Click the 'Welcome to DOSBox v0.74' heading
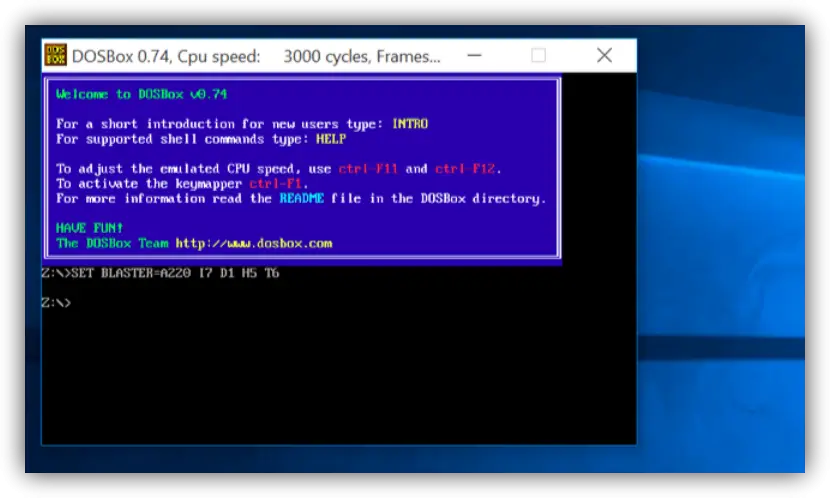The width and height of the screenshot is (830, 498). [x=141, y=94]
